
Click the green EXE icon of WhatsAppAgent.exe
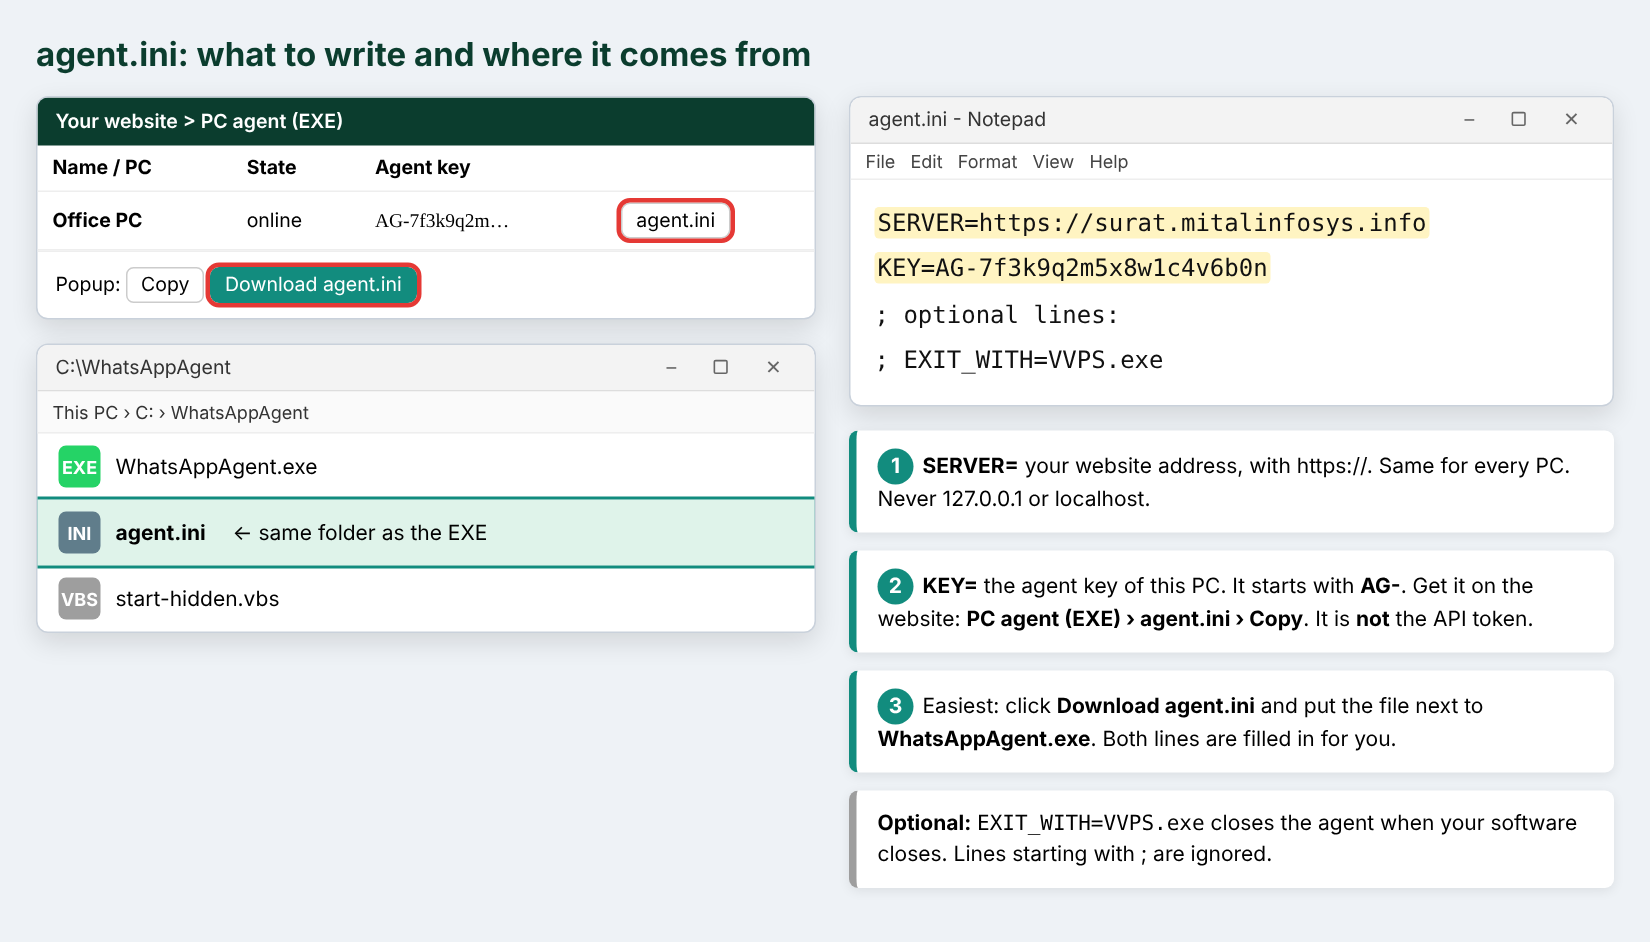(x=79, y=467)
